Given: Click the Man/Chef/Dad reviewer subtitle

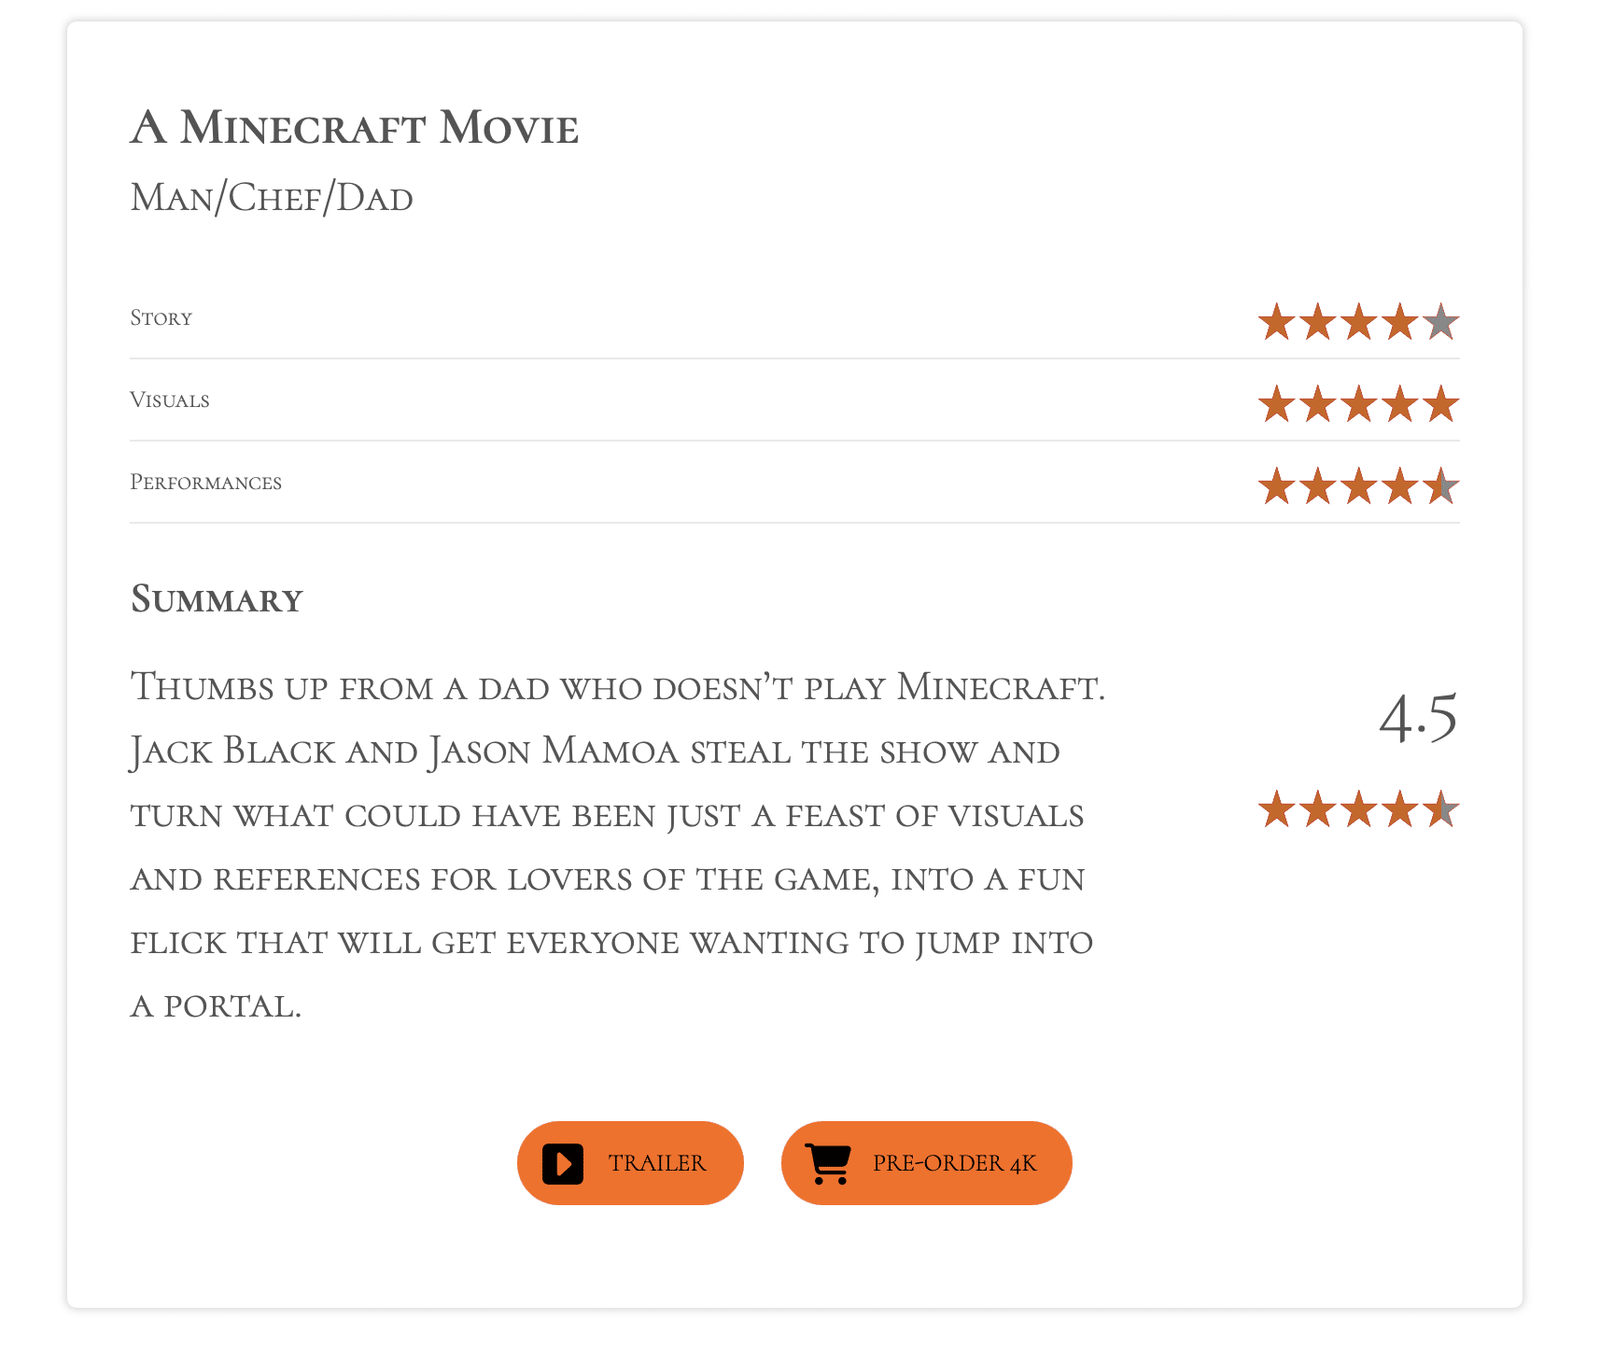Looking at the screenshot, I should pyautogui.click(x=271, y=198).
